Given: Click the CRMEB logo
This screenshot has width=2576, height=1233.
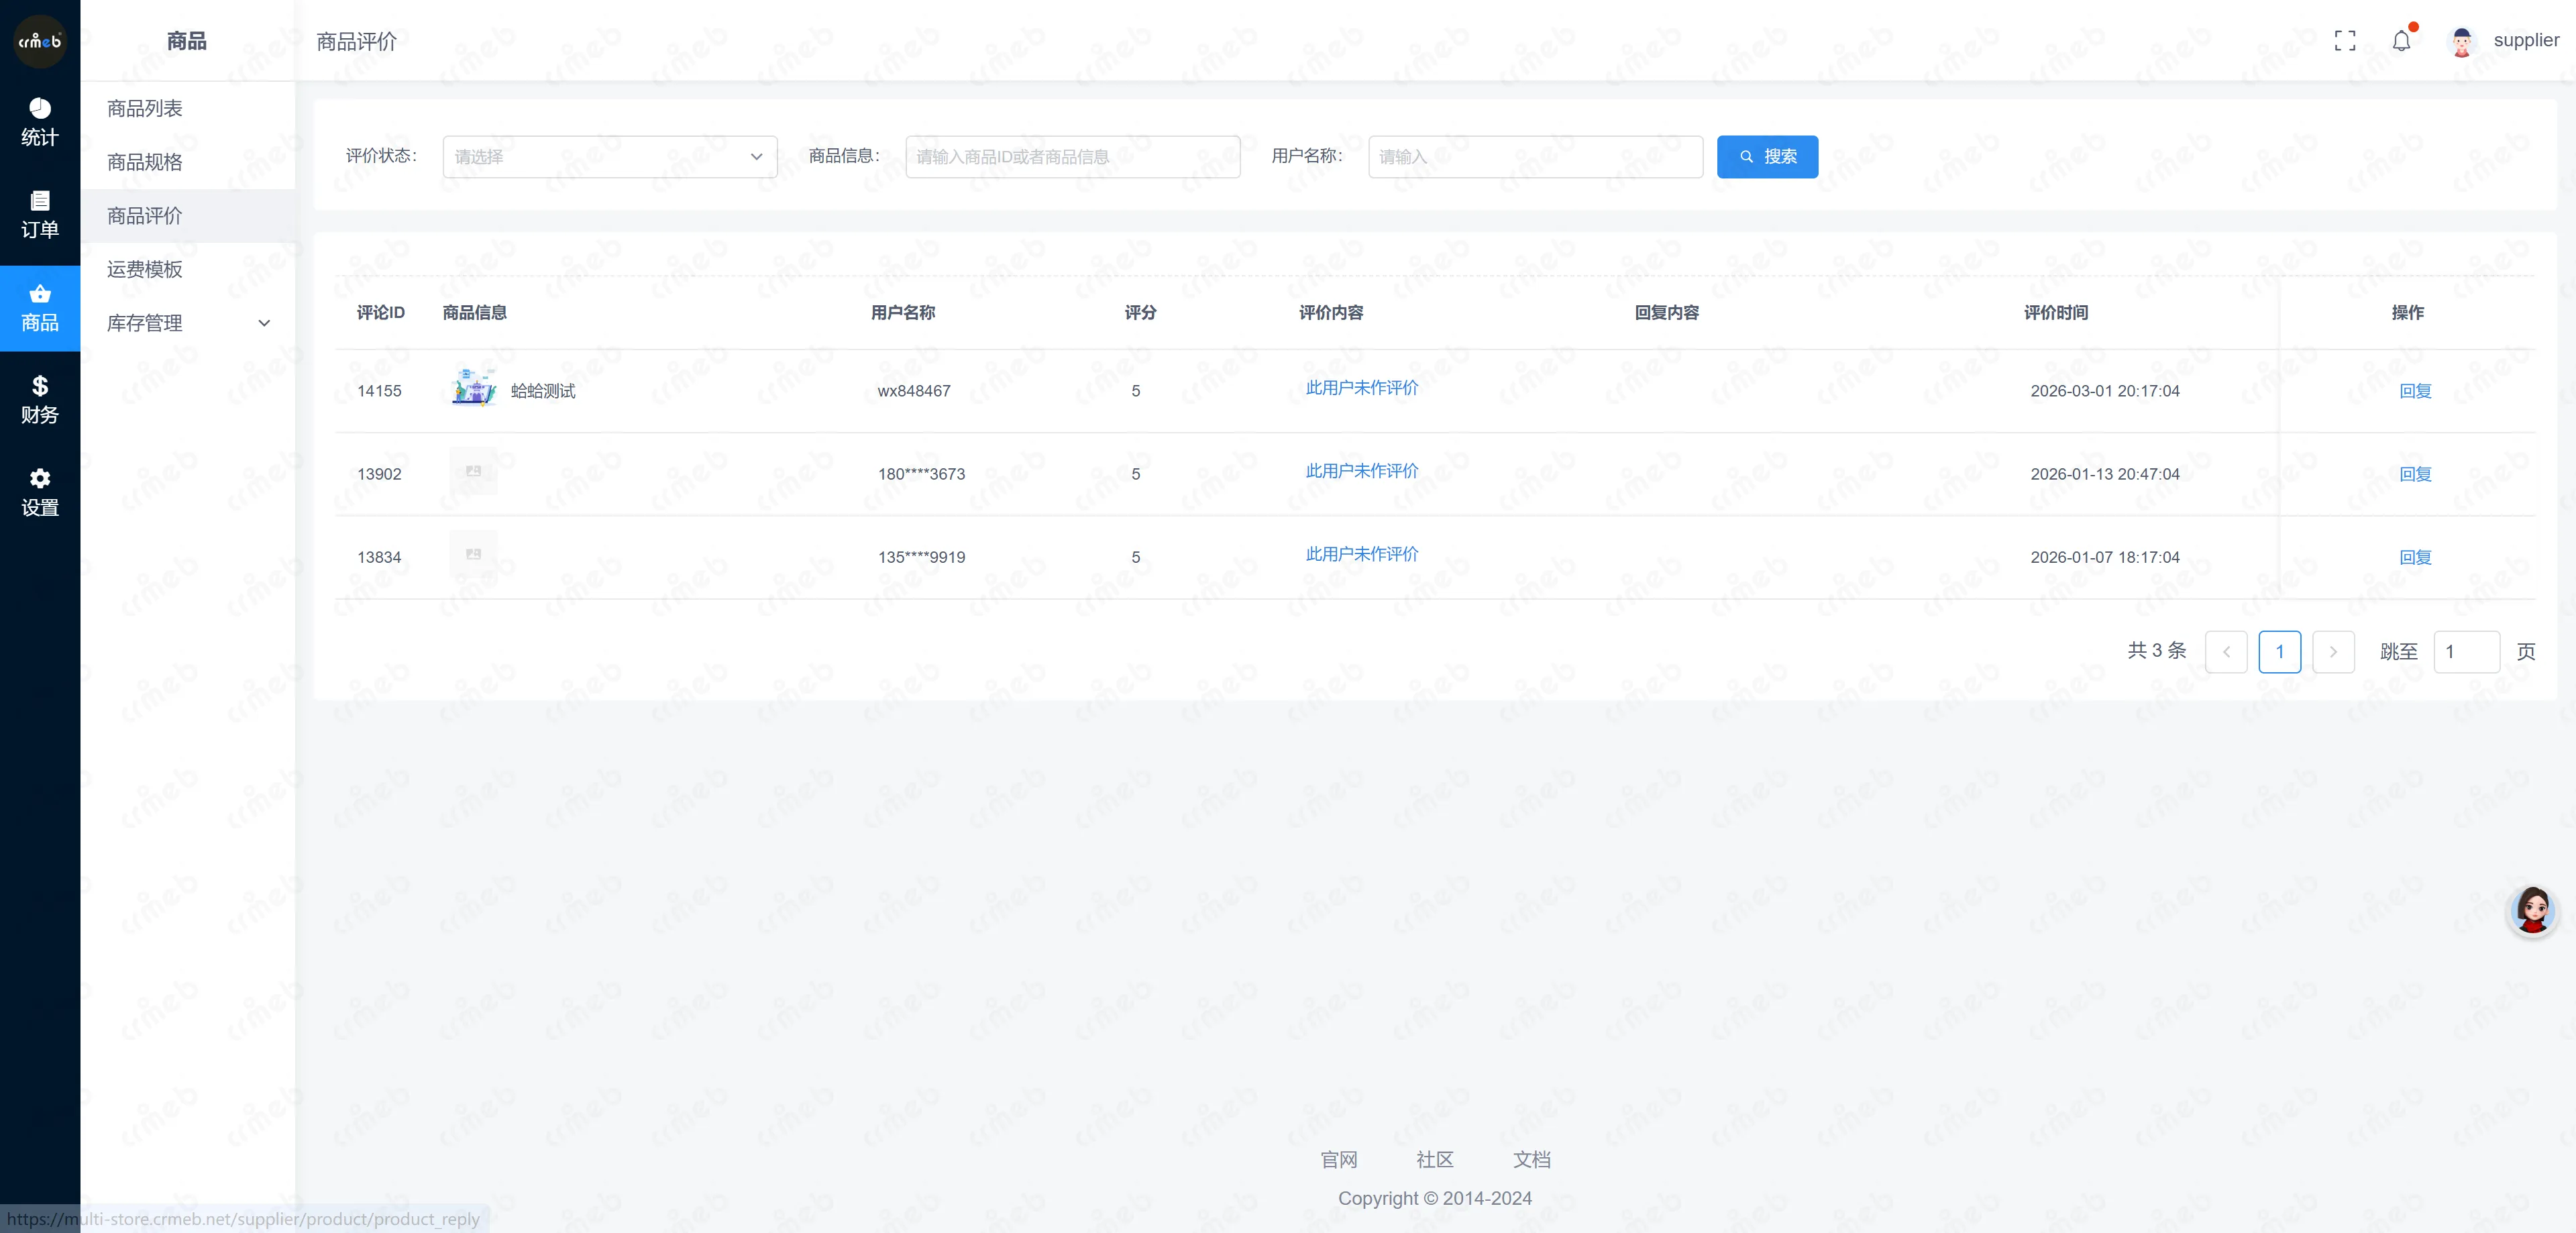Looking at the screenshot, I should click(x=40, y=41).
